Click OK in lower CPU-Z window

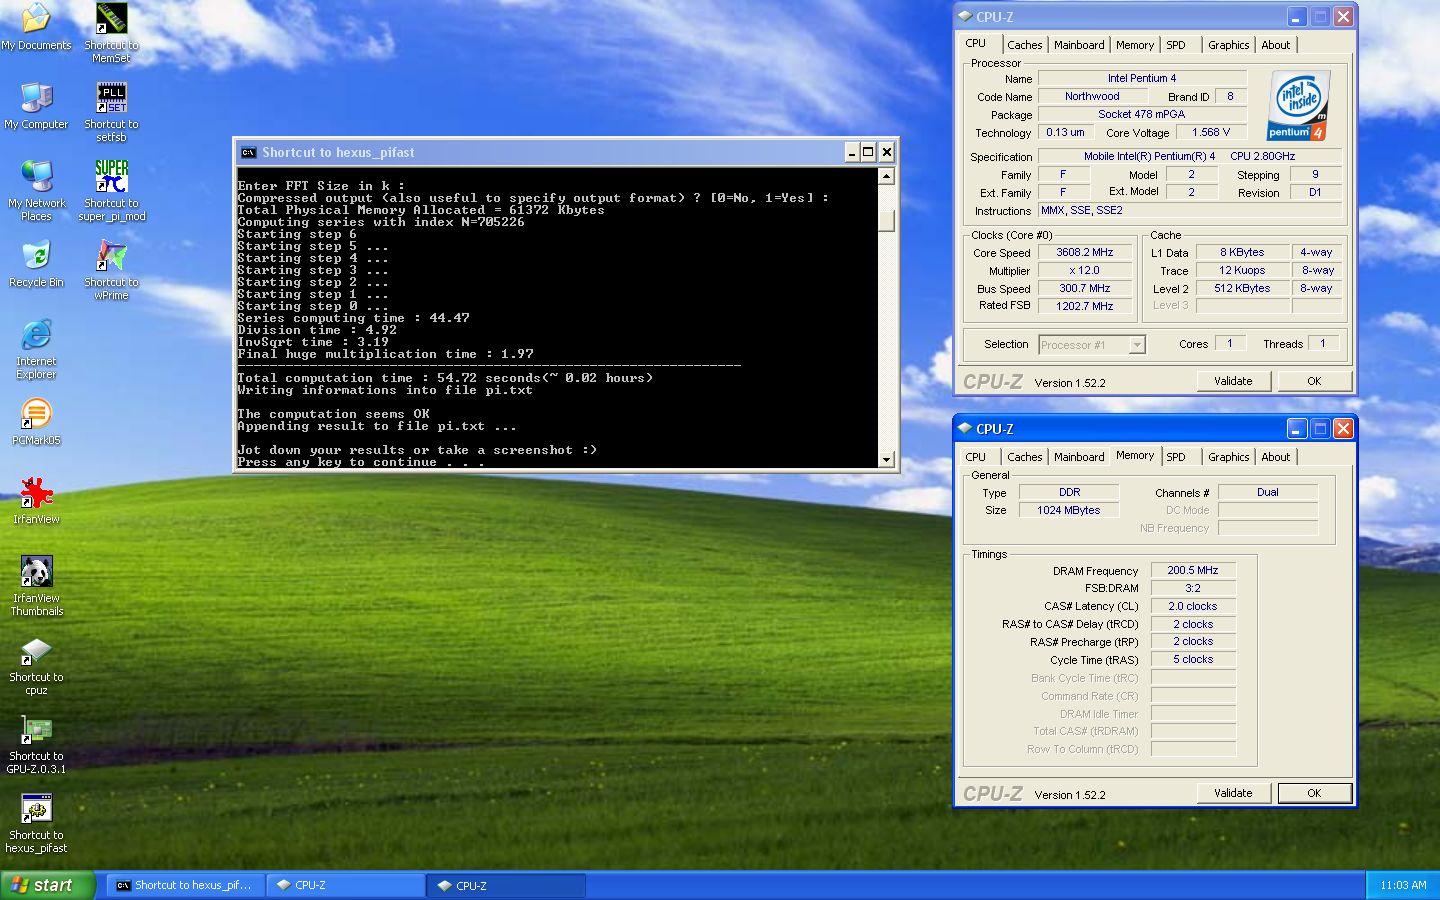[1314, 793]
